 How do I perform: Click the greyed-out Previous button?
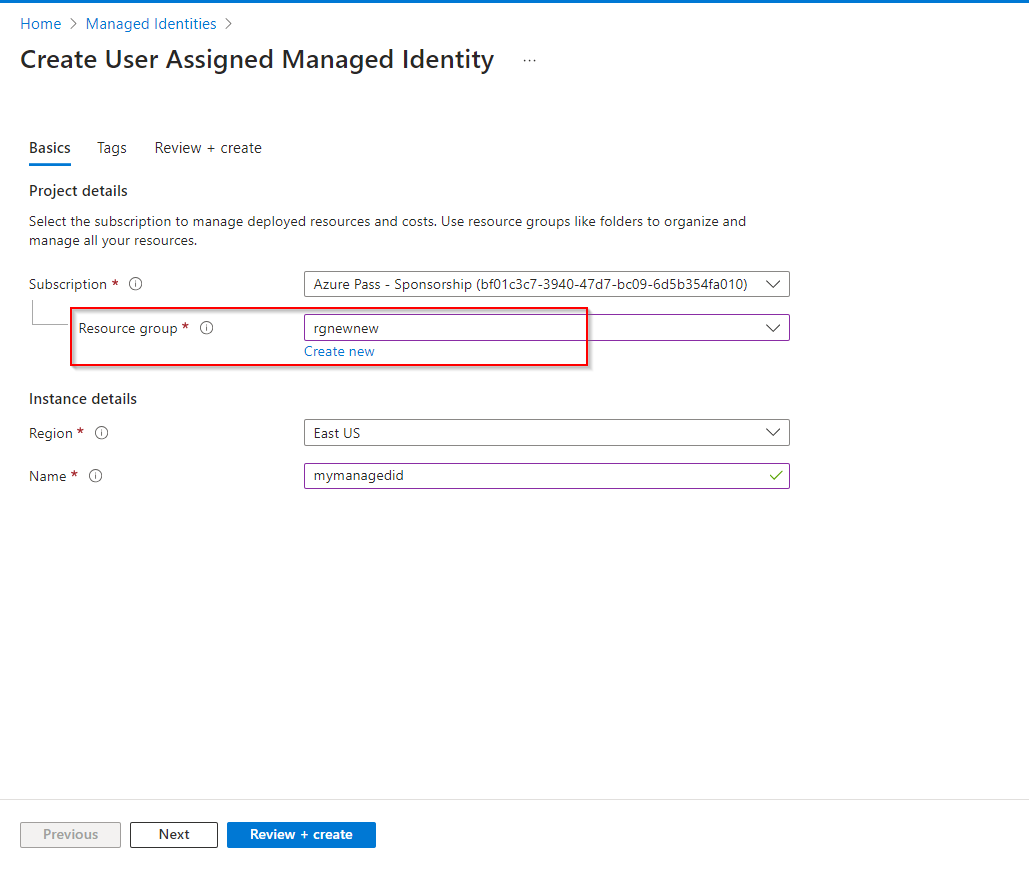click(70, 835)
